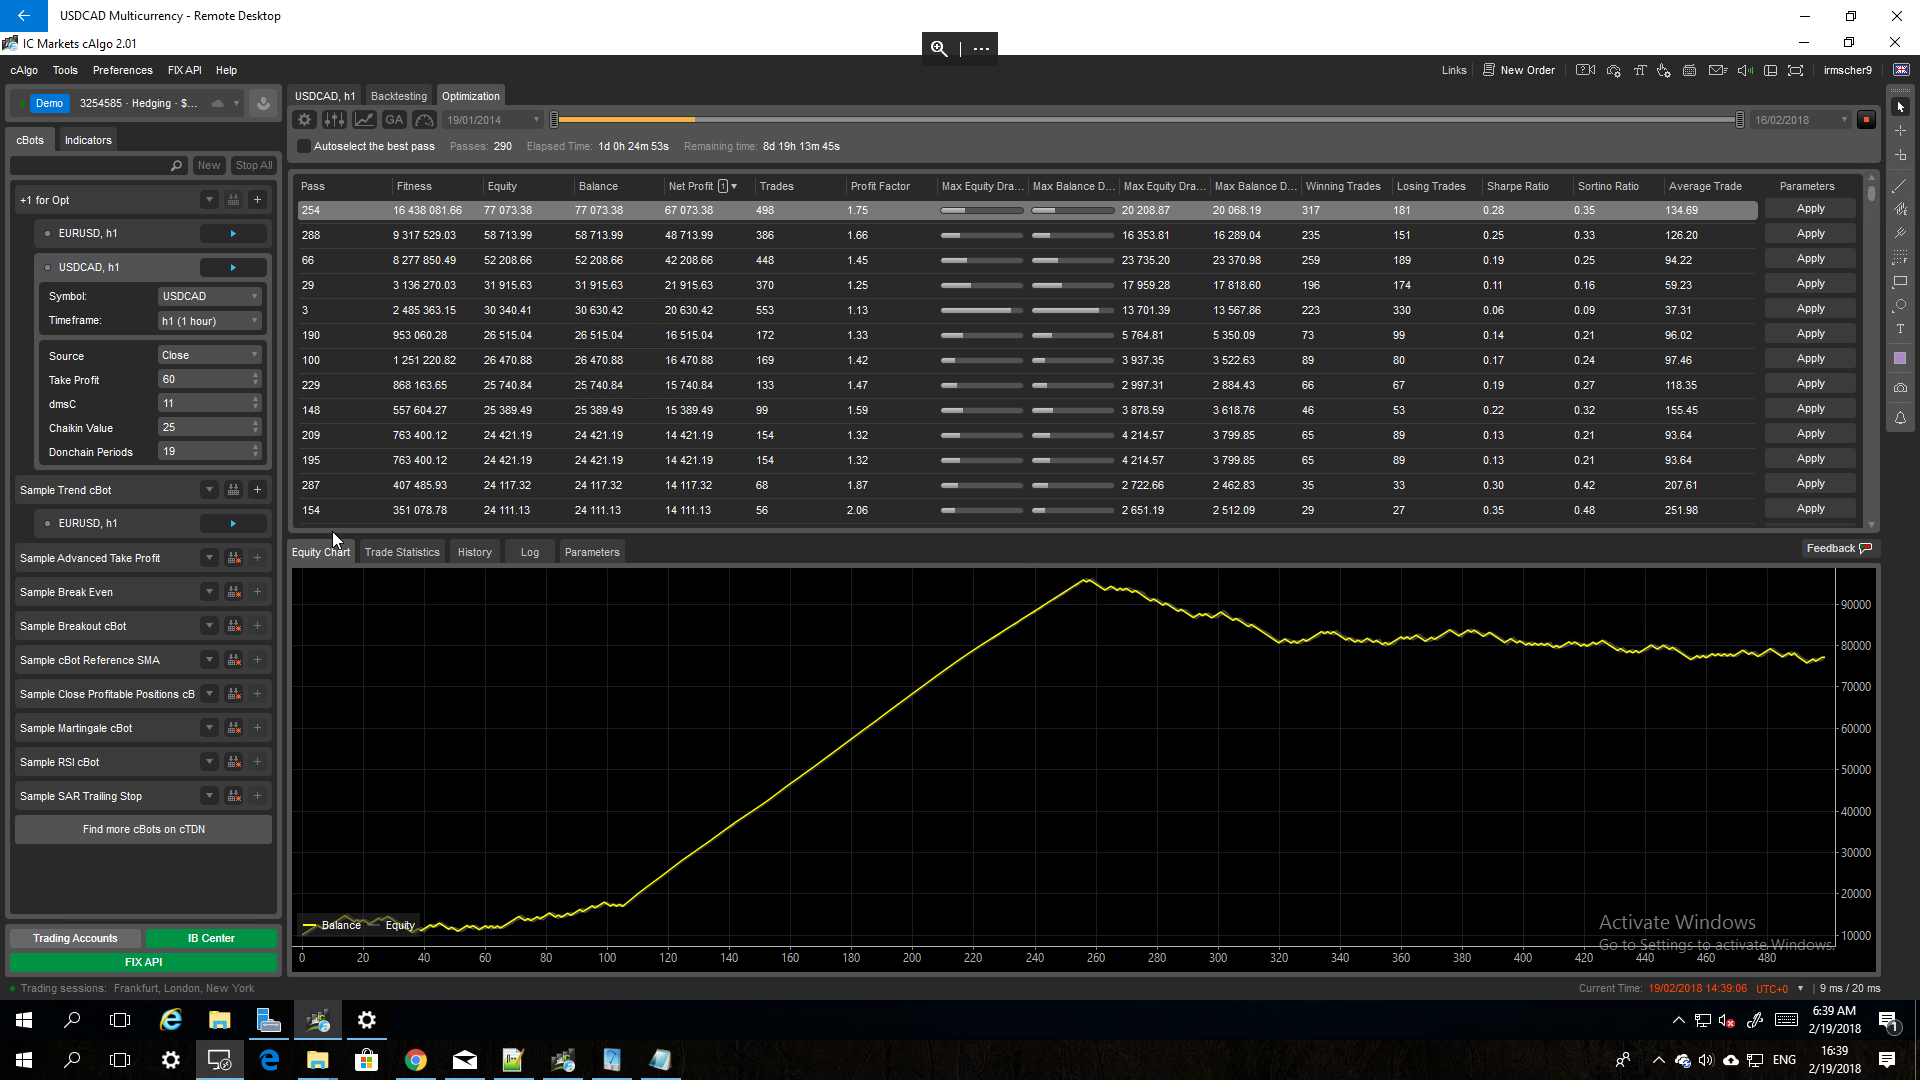Open the start date 19/01/2014 dropdown
1920x1080 pixels.
coord(536,120)
